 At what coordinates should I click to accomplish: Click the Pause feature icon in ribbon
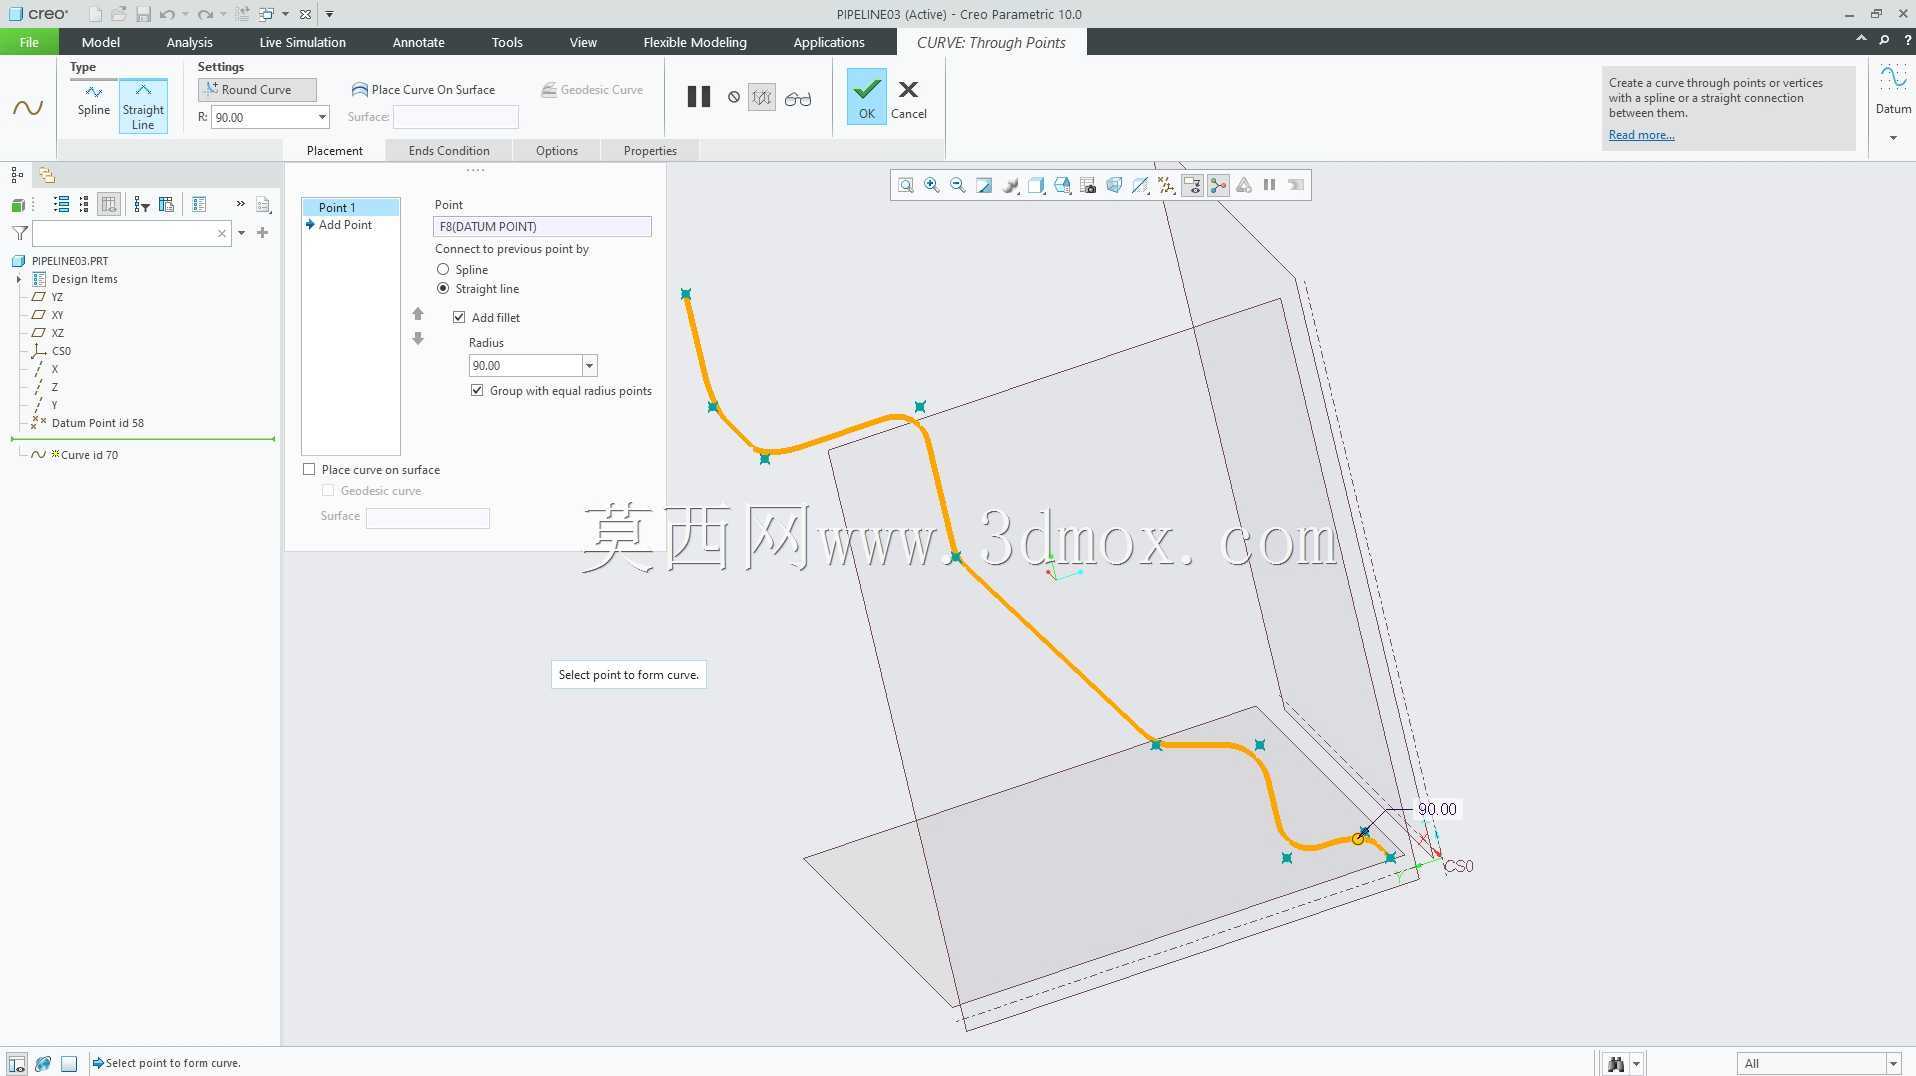click(698, 97)
